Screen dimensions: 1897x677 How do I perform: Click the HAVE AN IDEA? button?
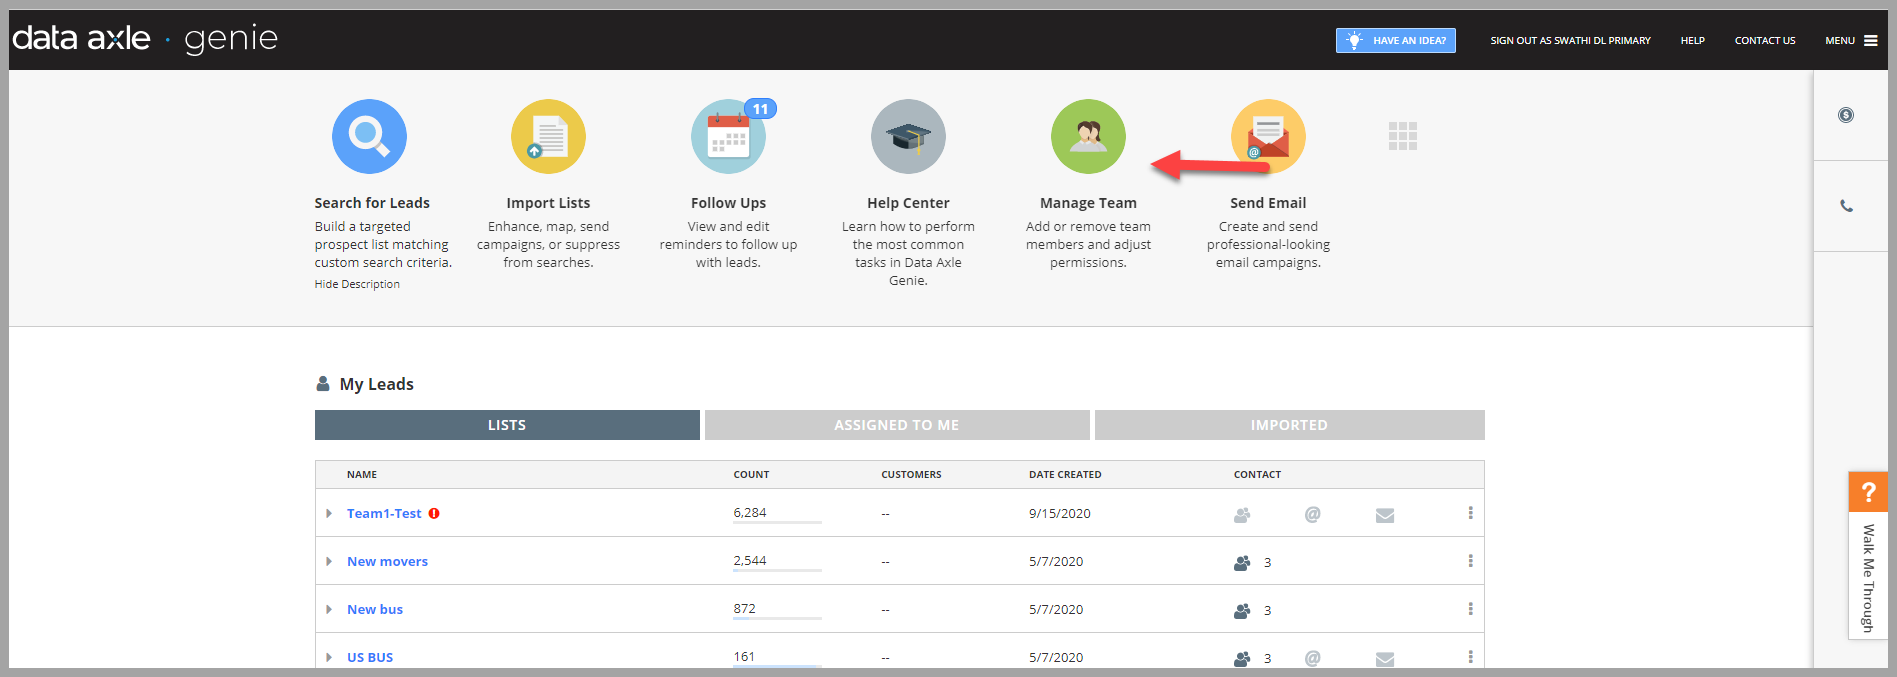[x=1396, y=40]
